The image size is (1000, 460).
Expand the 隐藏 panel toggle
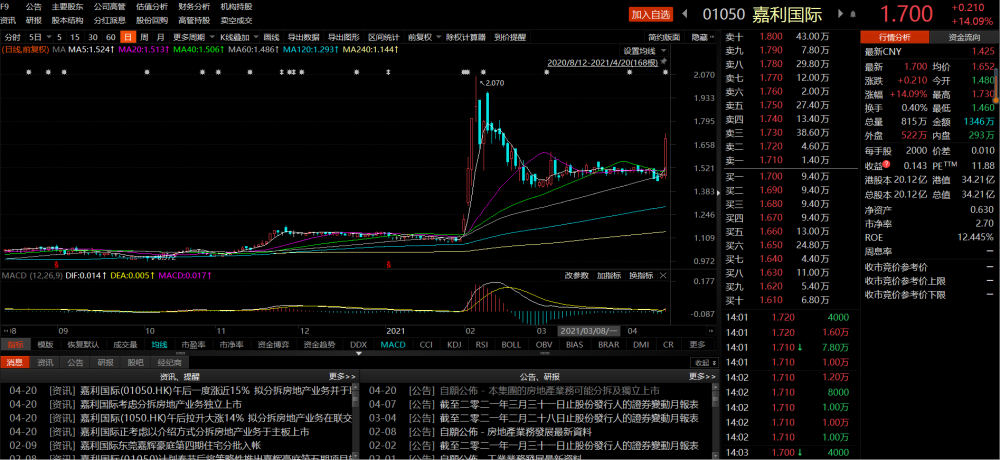click(x=703, y=37)
